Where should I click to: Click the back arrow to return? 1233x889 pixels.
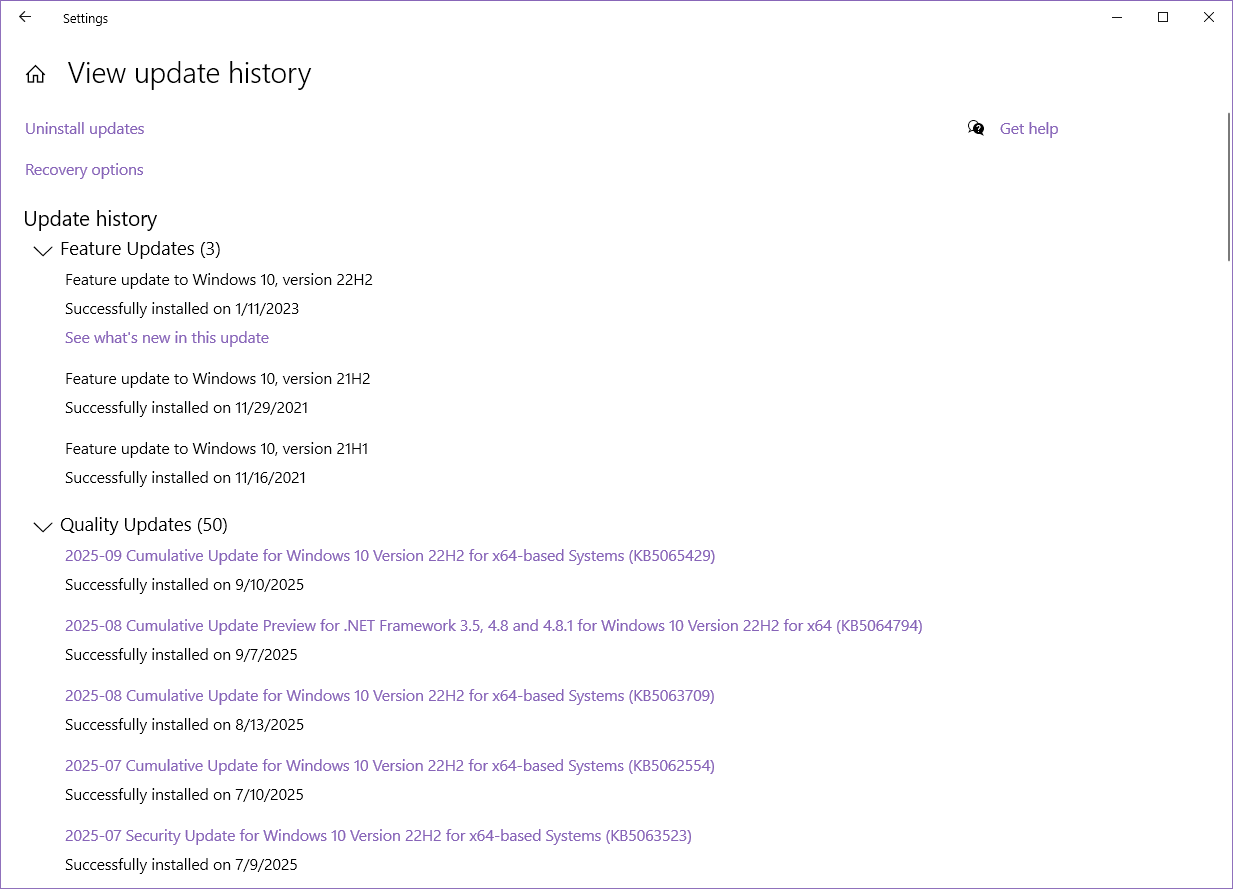click(x=25, y=17)
